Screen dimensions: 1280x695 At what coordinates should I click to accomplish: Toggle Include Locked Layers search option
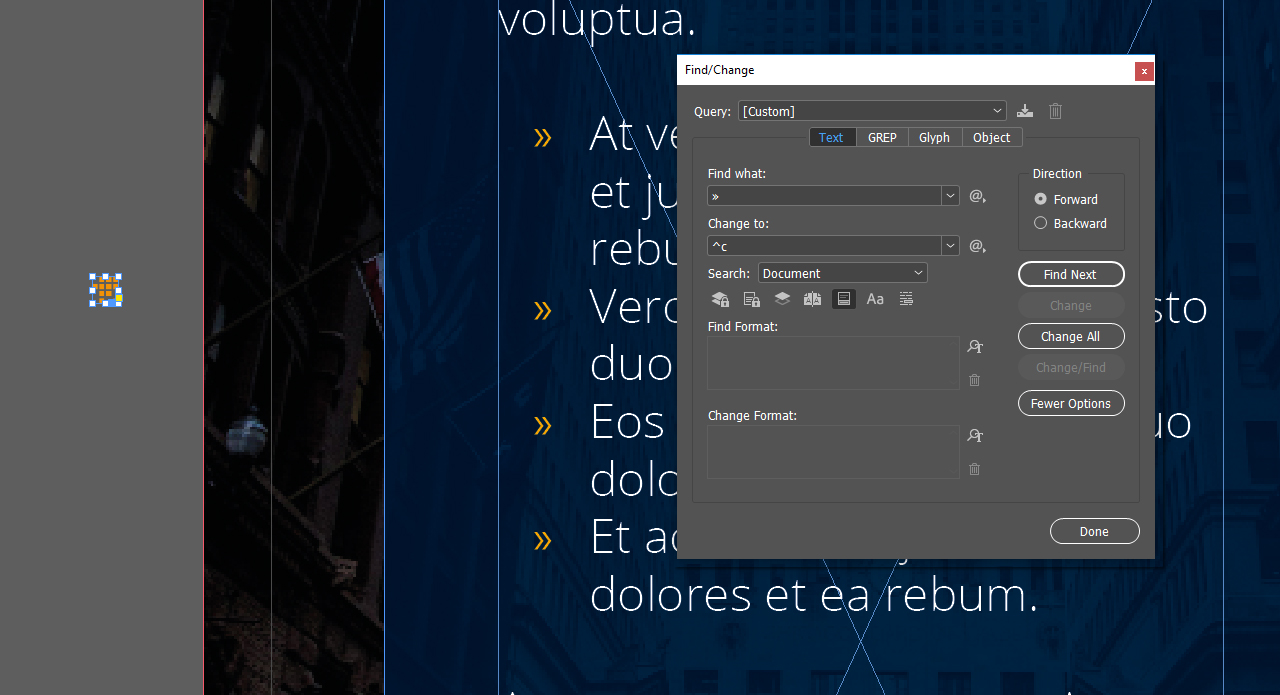tap(720, 299)
